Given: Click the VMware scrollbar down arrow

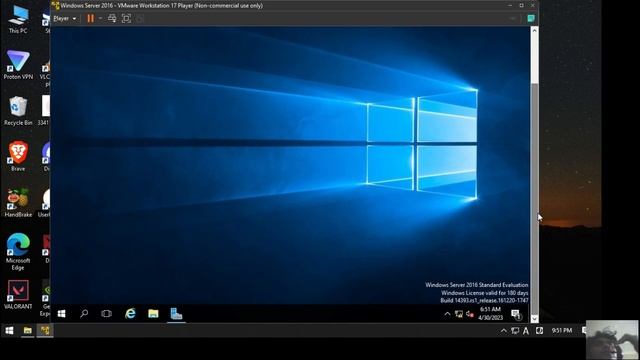Looking at the screenshot, I should 534,318.
